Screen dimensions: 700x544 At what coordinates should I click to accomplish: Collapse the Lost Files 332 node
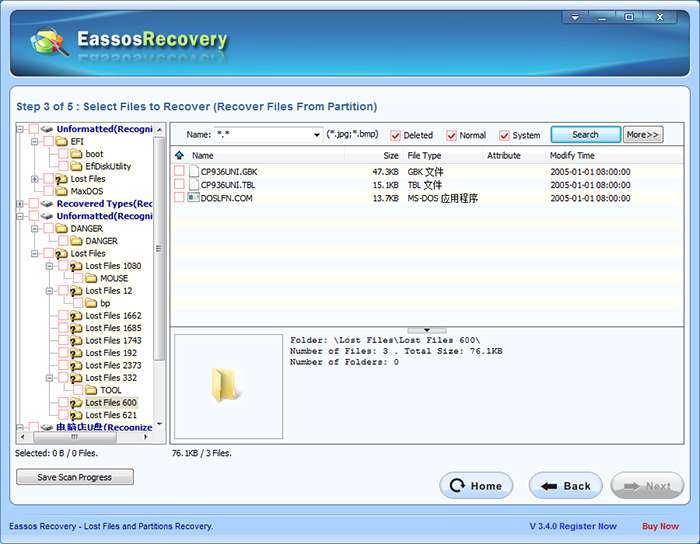[49, 378]
